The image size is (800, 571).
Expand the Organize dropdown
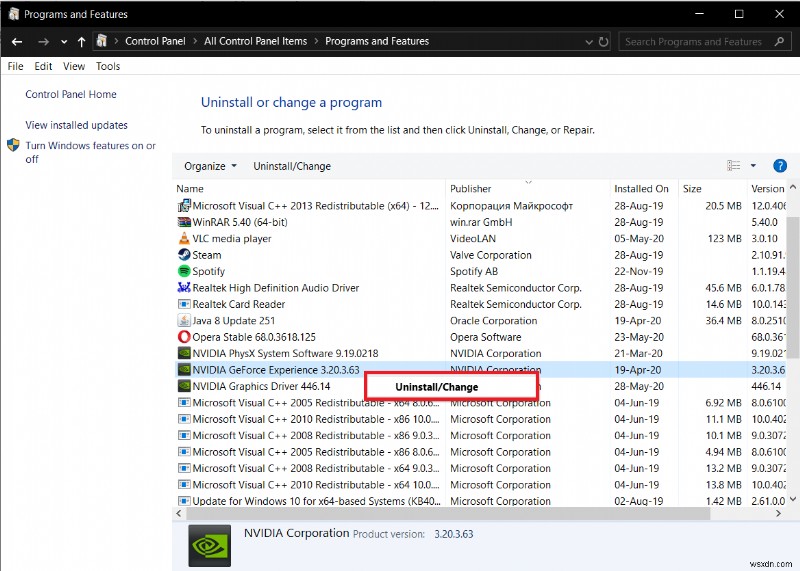pyautogui.click(x=210, y=166)
